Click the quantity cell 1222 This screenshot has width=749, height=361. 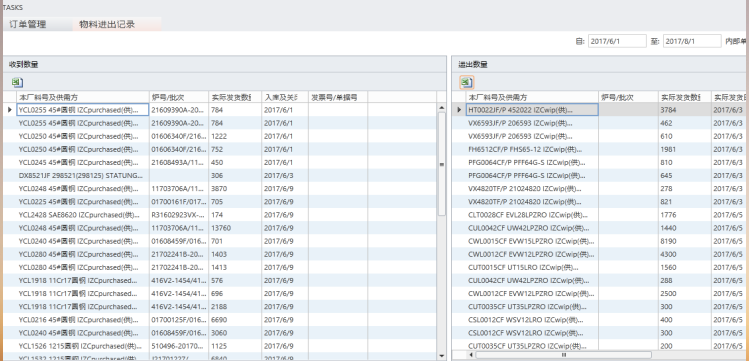point(235,136)
